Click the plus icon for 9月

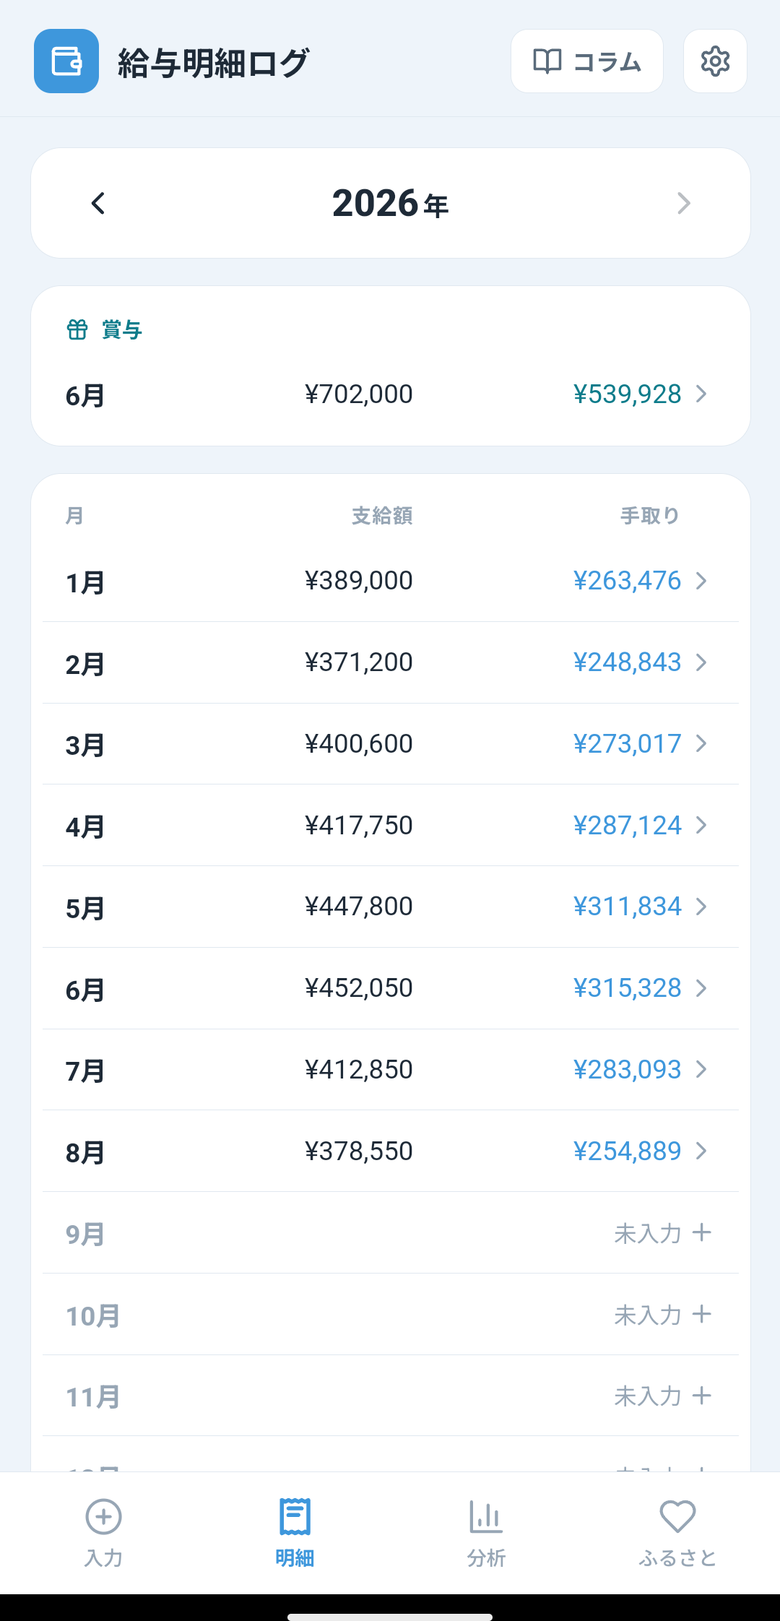(702, 1233)
